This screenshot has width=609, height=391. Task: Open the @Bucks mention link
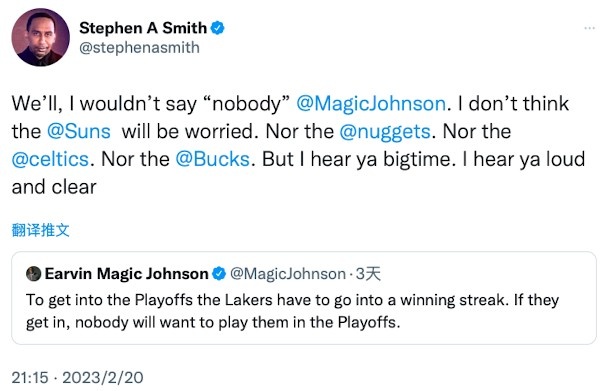[x=212, y=159]
